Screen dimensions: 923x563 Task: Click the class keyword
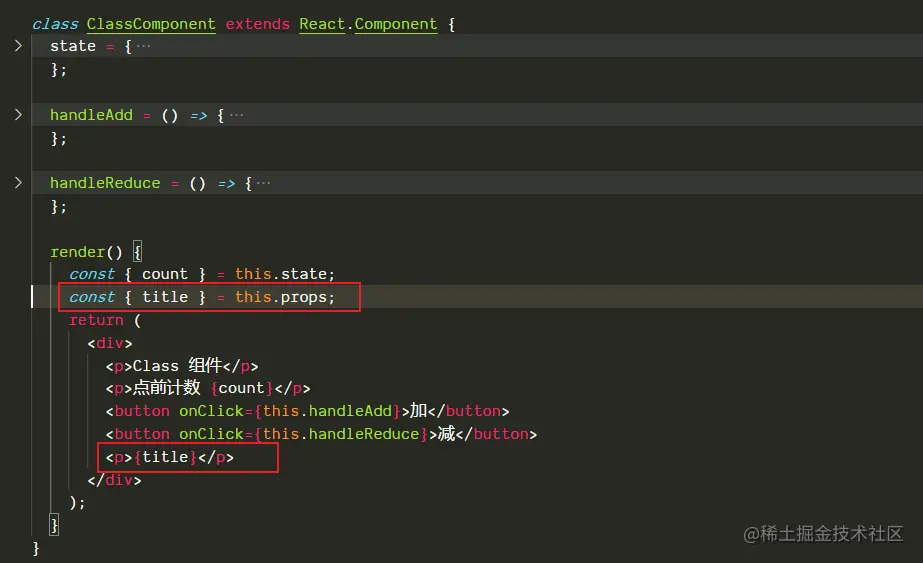[x=55, y=24]
